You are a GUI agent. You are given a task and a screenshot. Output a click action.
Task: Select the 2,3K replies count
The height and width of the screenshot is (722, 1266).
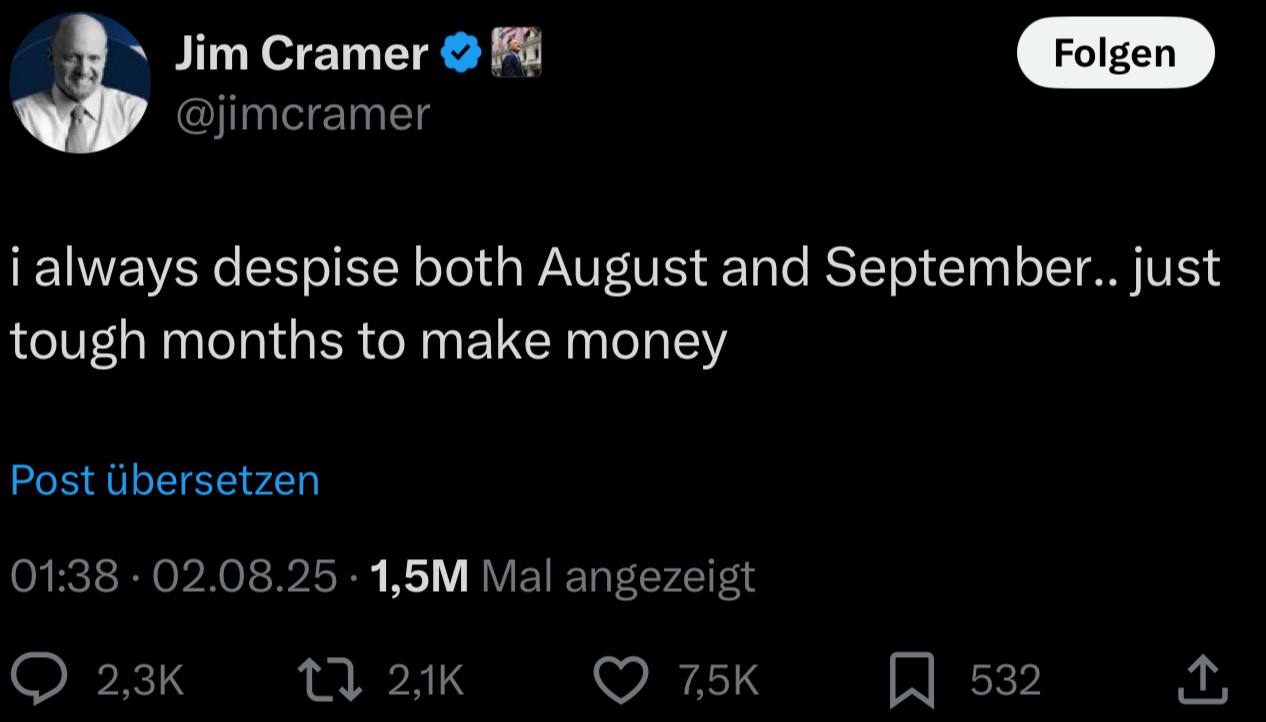click(x=141, y=682)
